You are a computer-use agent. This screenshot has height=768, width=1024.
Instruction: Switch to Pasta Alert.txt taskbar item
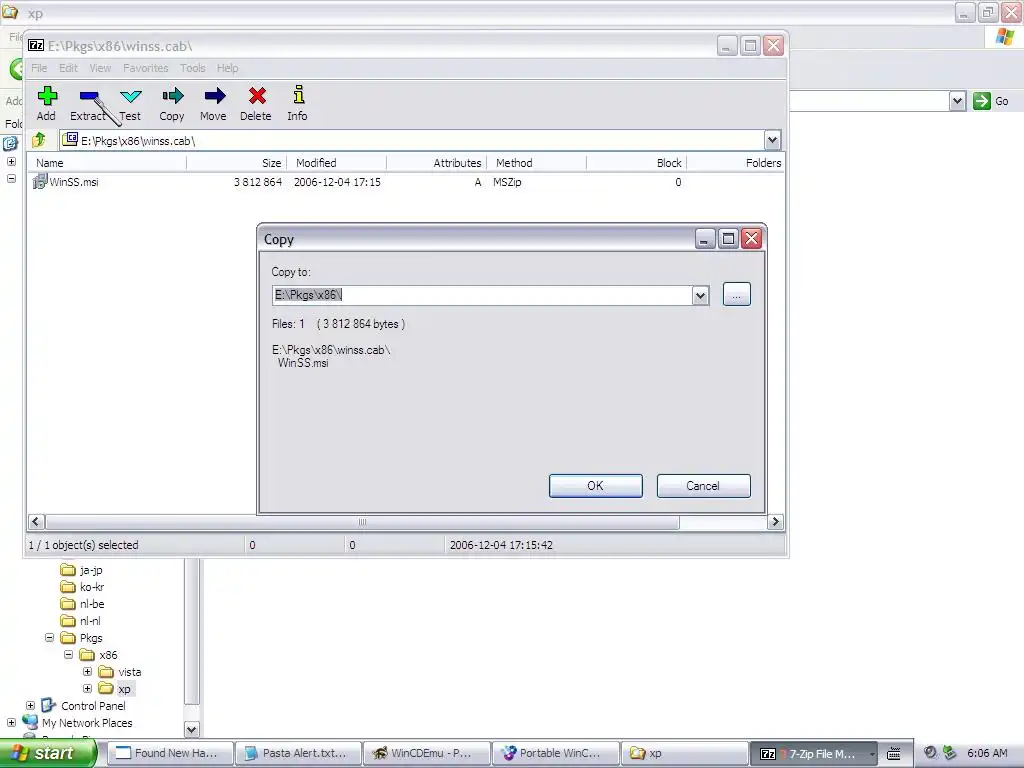(x=298, y=753)
